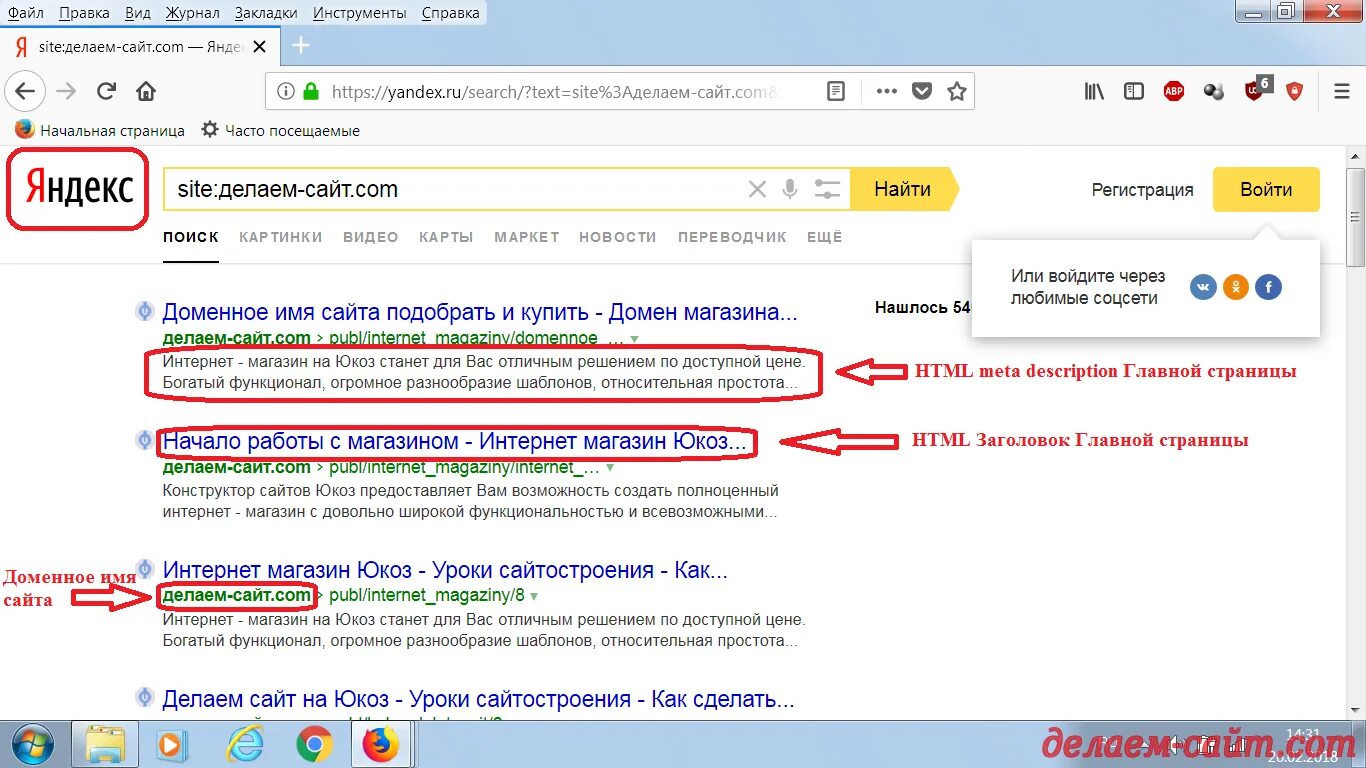Click the Найти search button

click(904, 189)
